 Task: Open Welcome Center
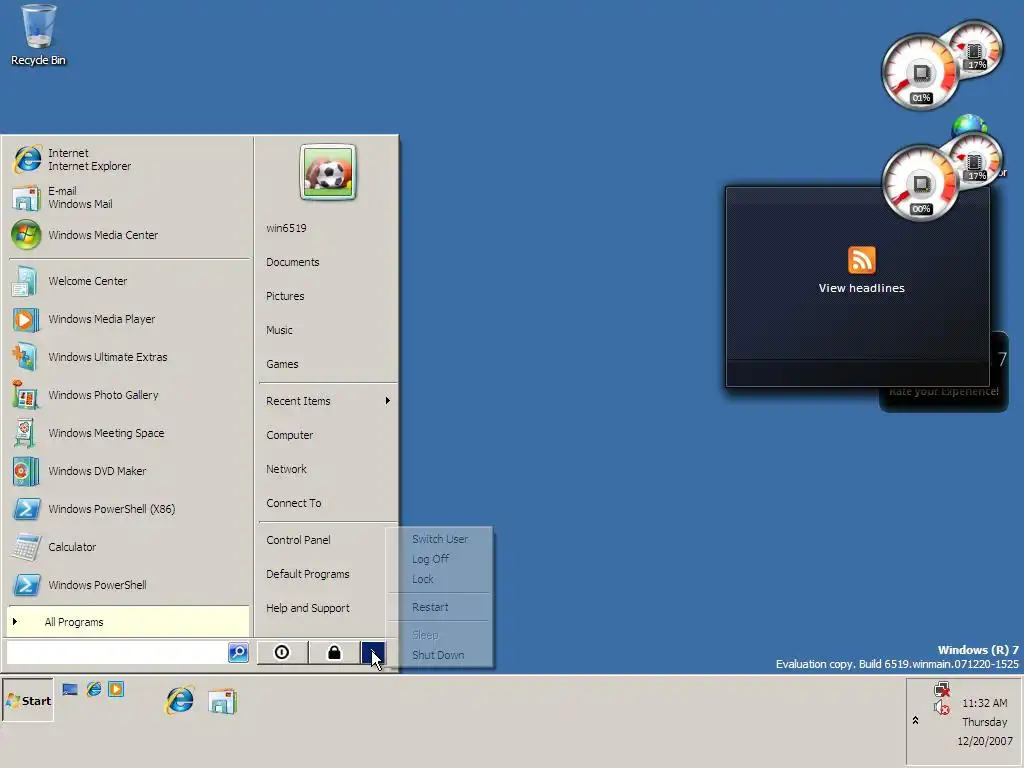click(128, 281)
